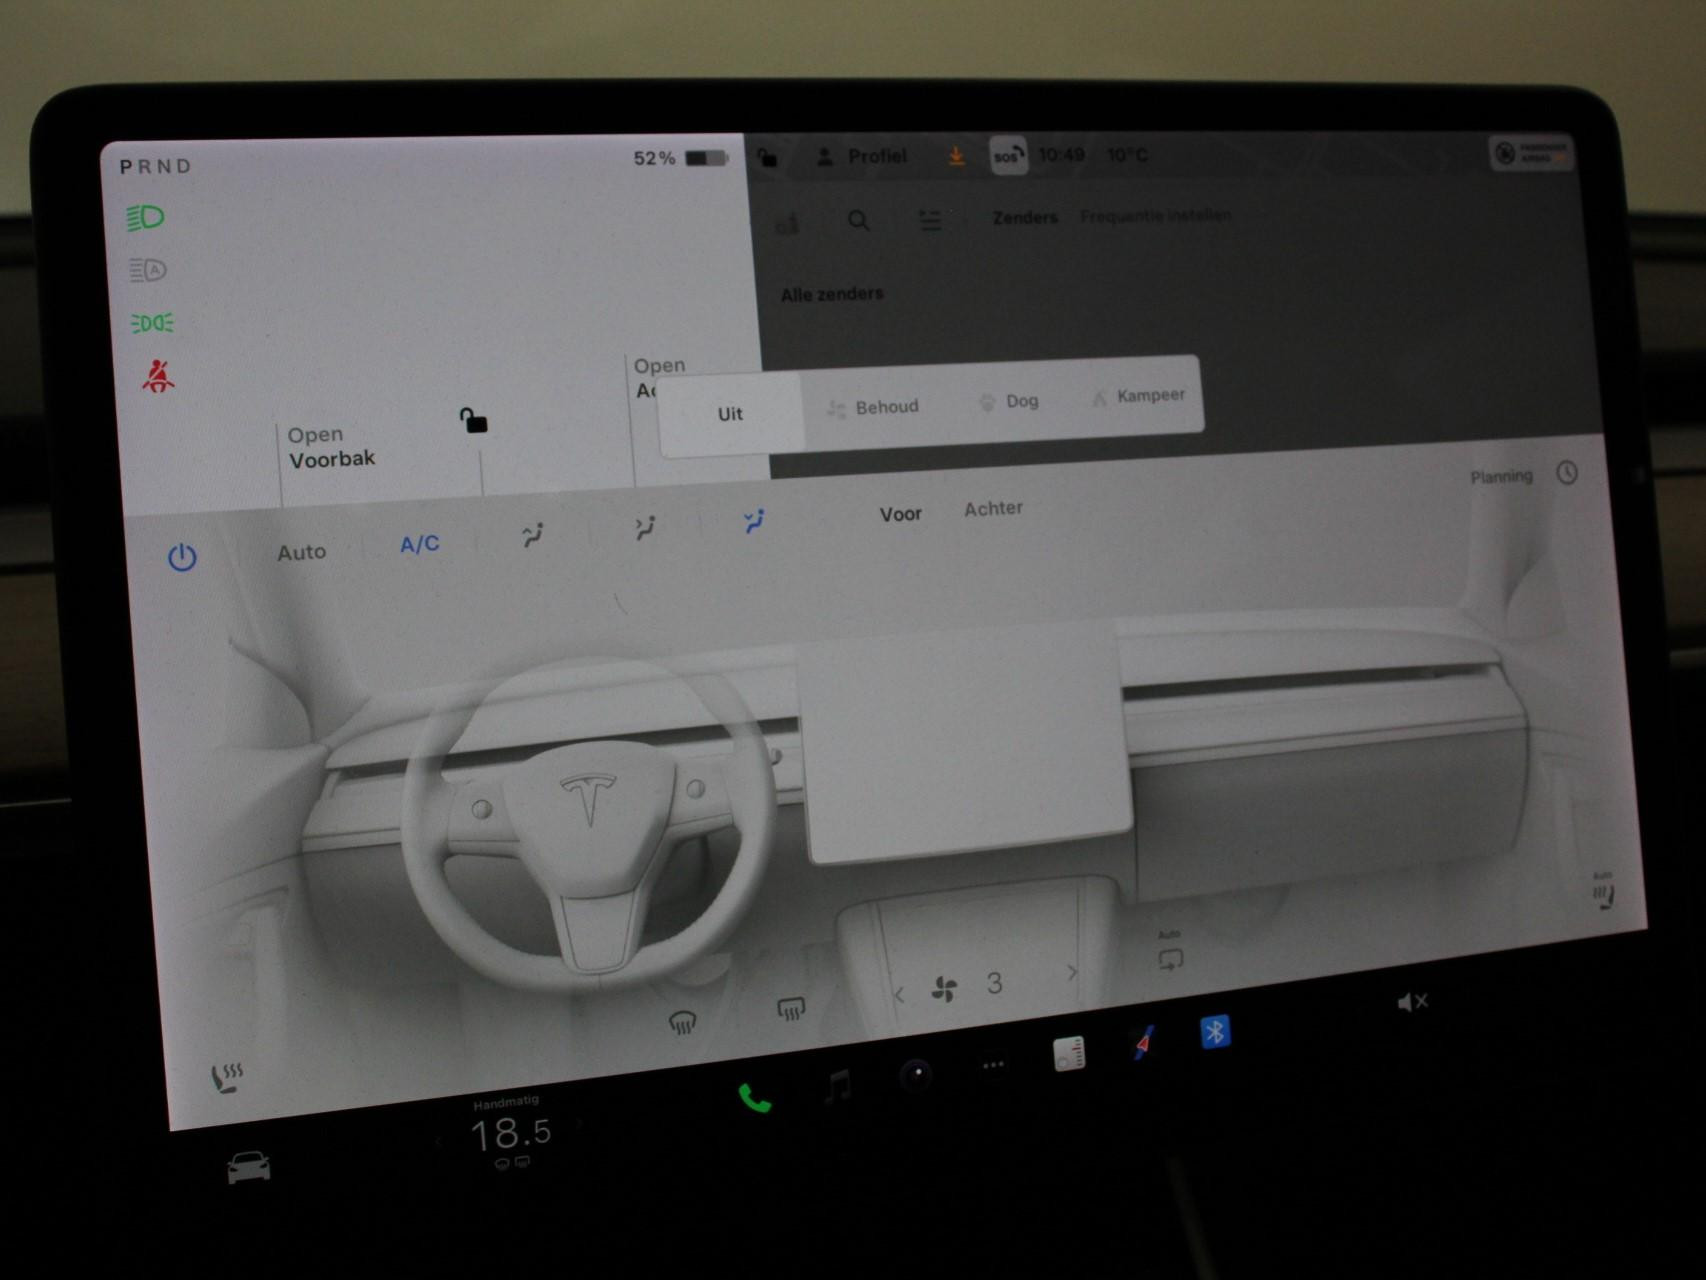Open the navigation arrow app
This screenshot has width=1706, height=1280.
[1142, 1042]
